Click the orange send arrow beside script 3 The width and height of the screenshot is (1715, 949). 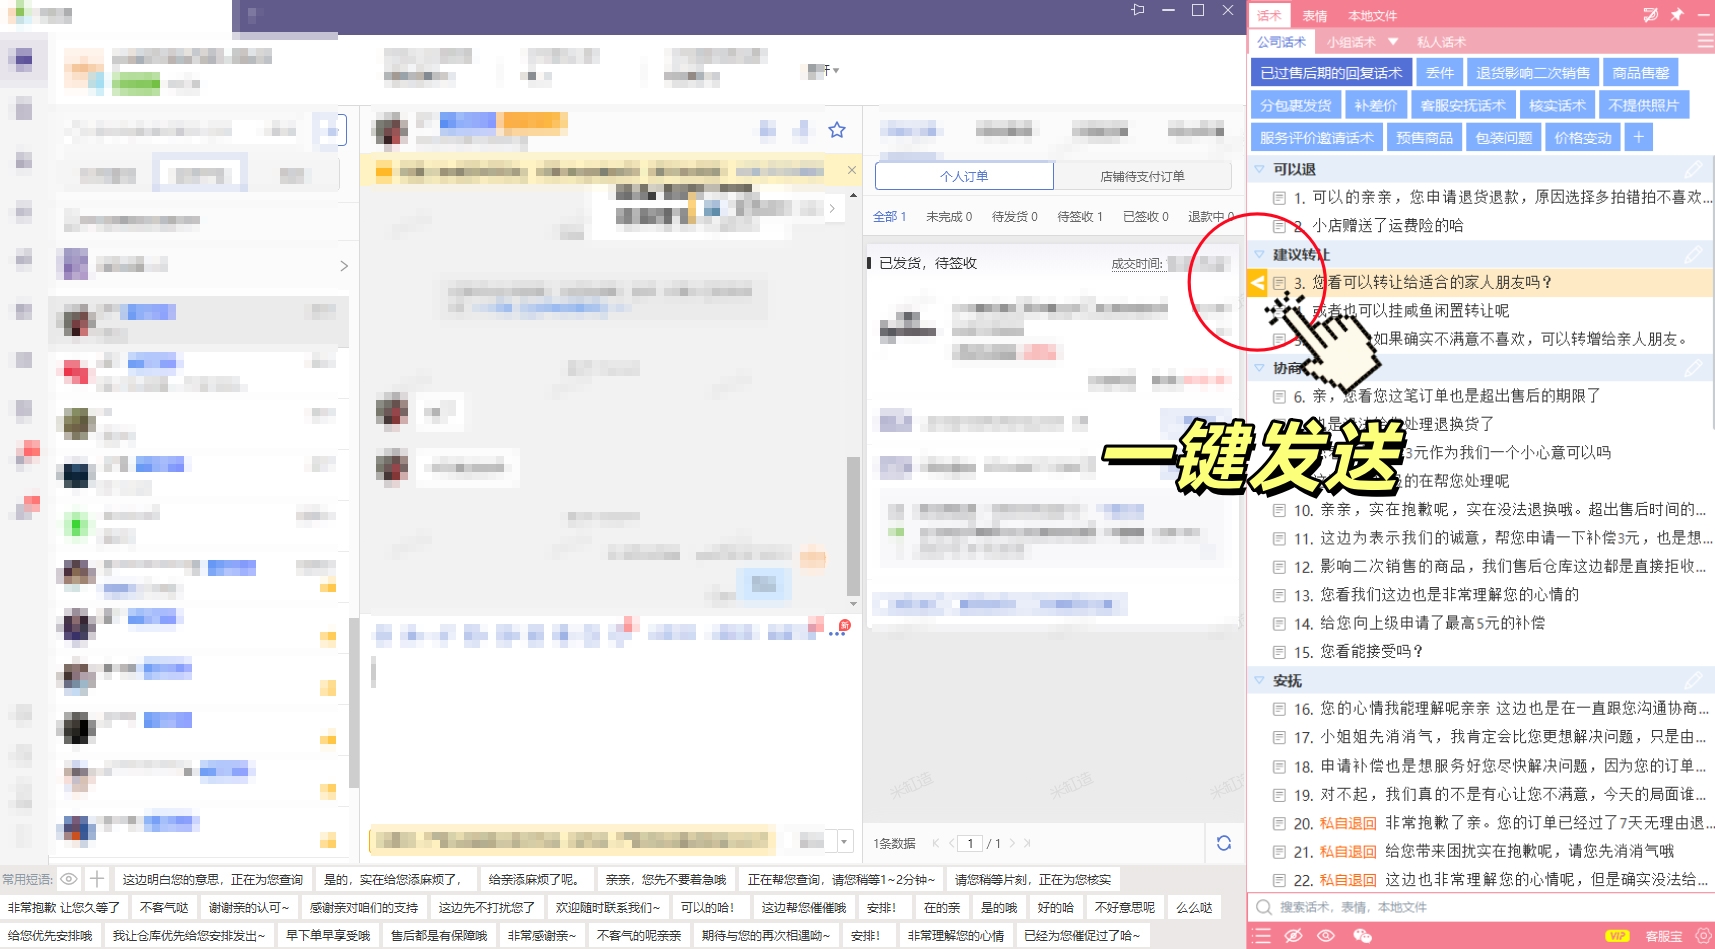(1257, 283)
